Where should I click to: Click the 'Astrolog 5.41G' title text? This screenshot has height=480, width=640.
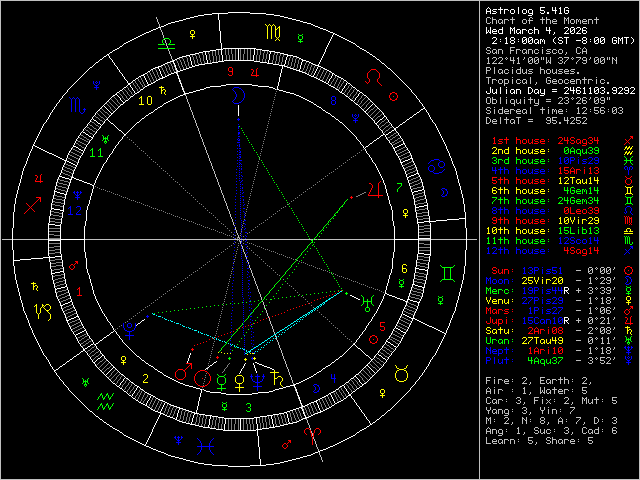(527, 11)
